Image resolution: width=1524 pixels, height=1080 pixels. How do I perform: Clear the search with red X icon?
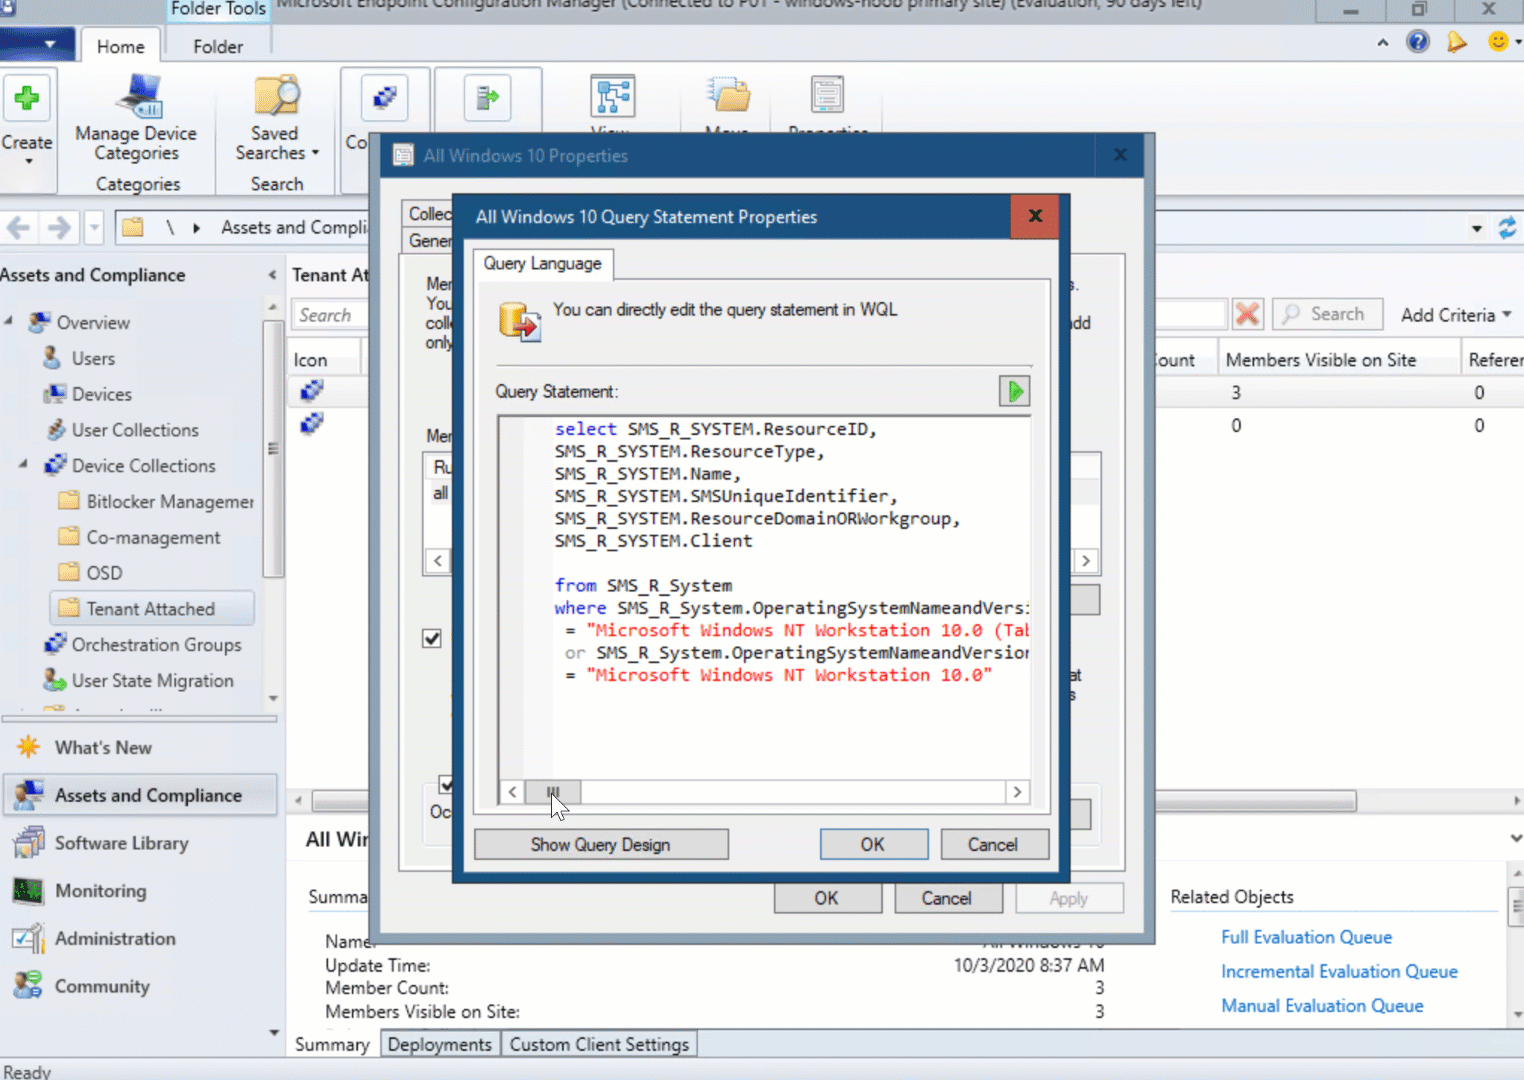1247,314
